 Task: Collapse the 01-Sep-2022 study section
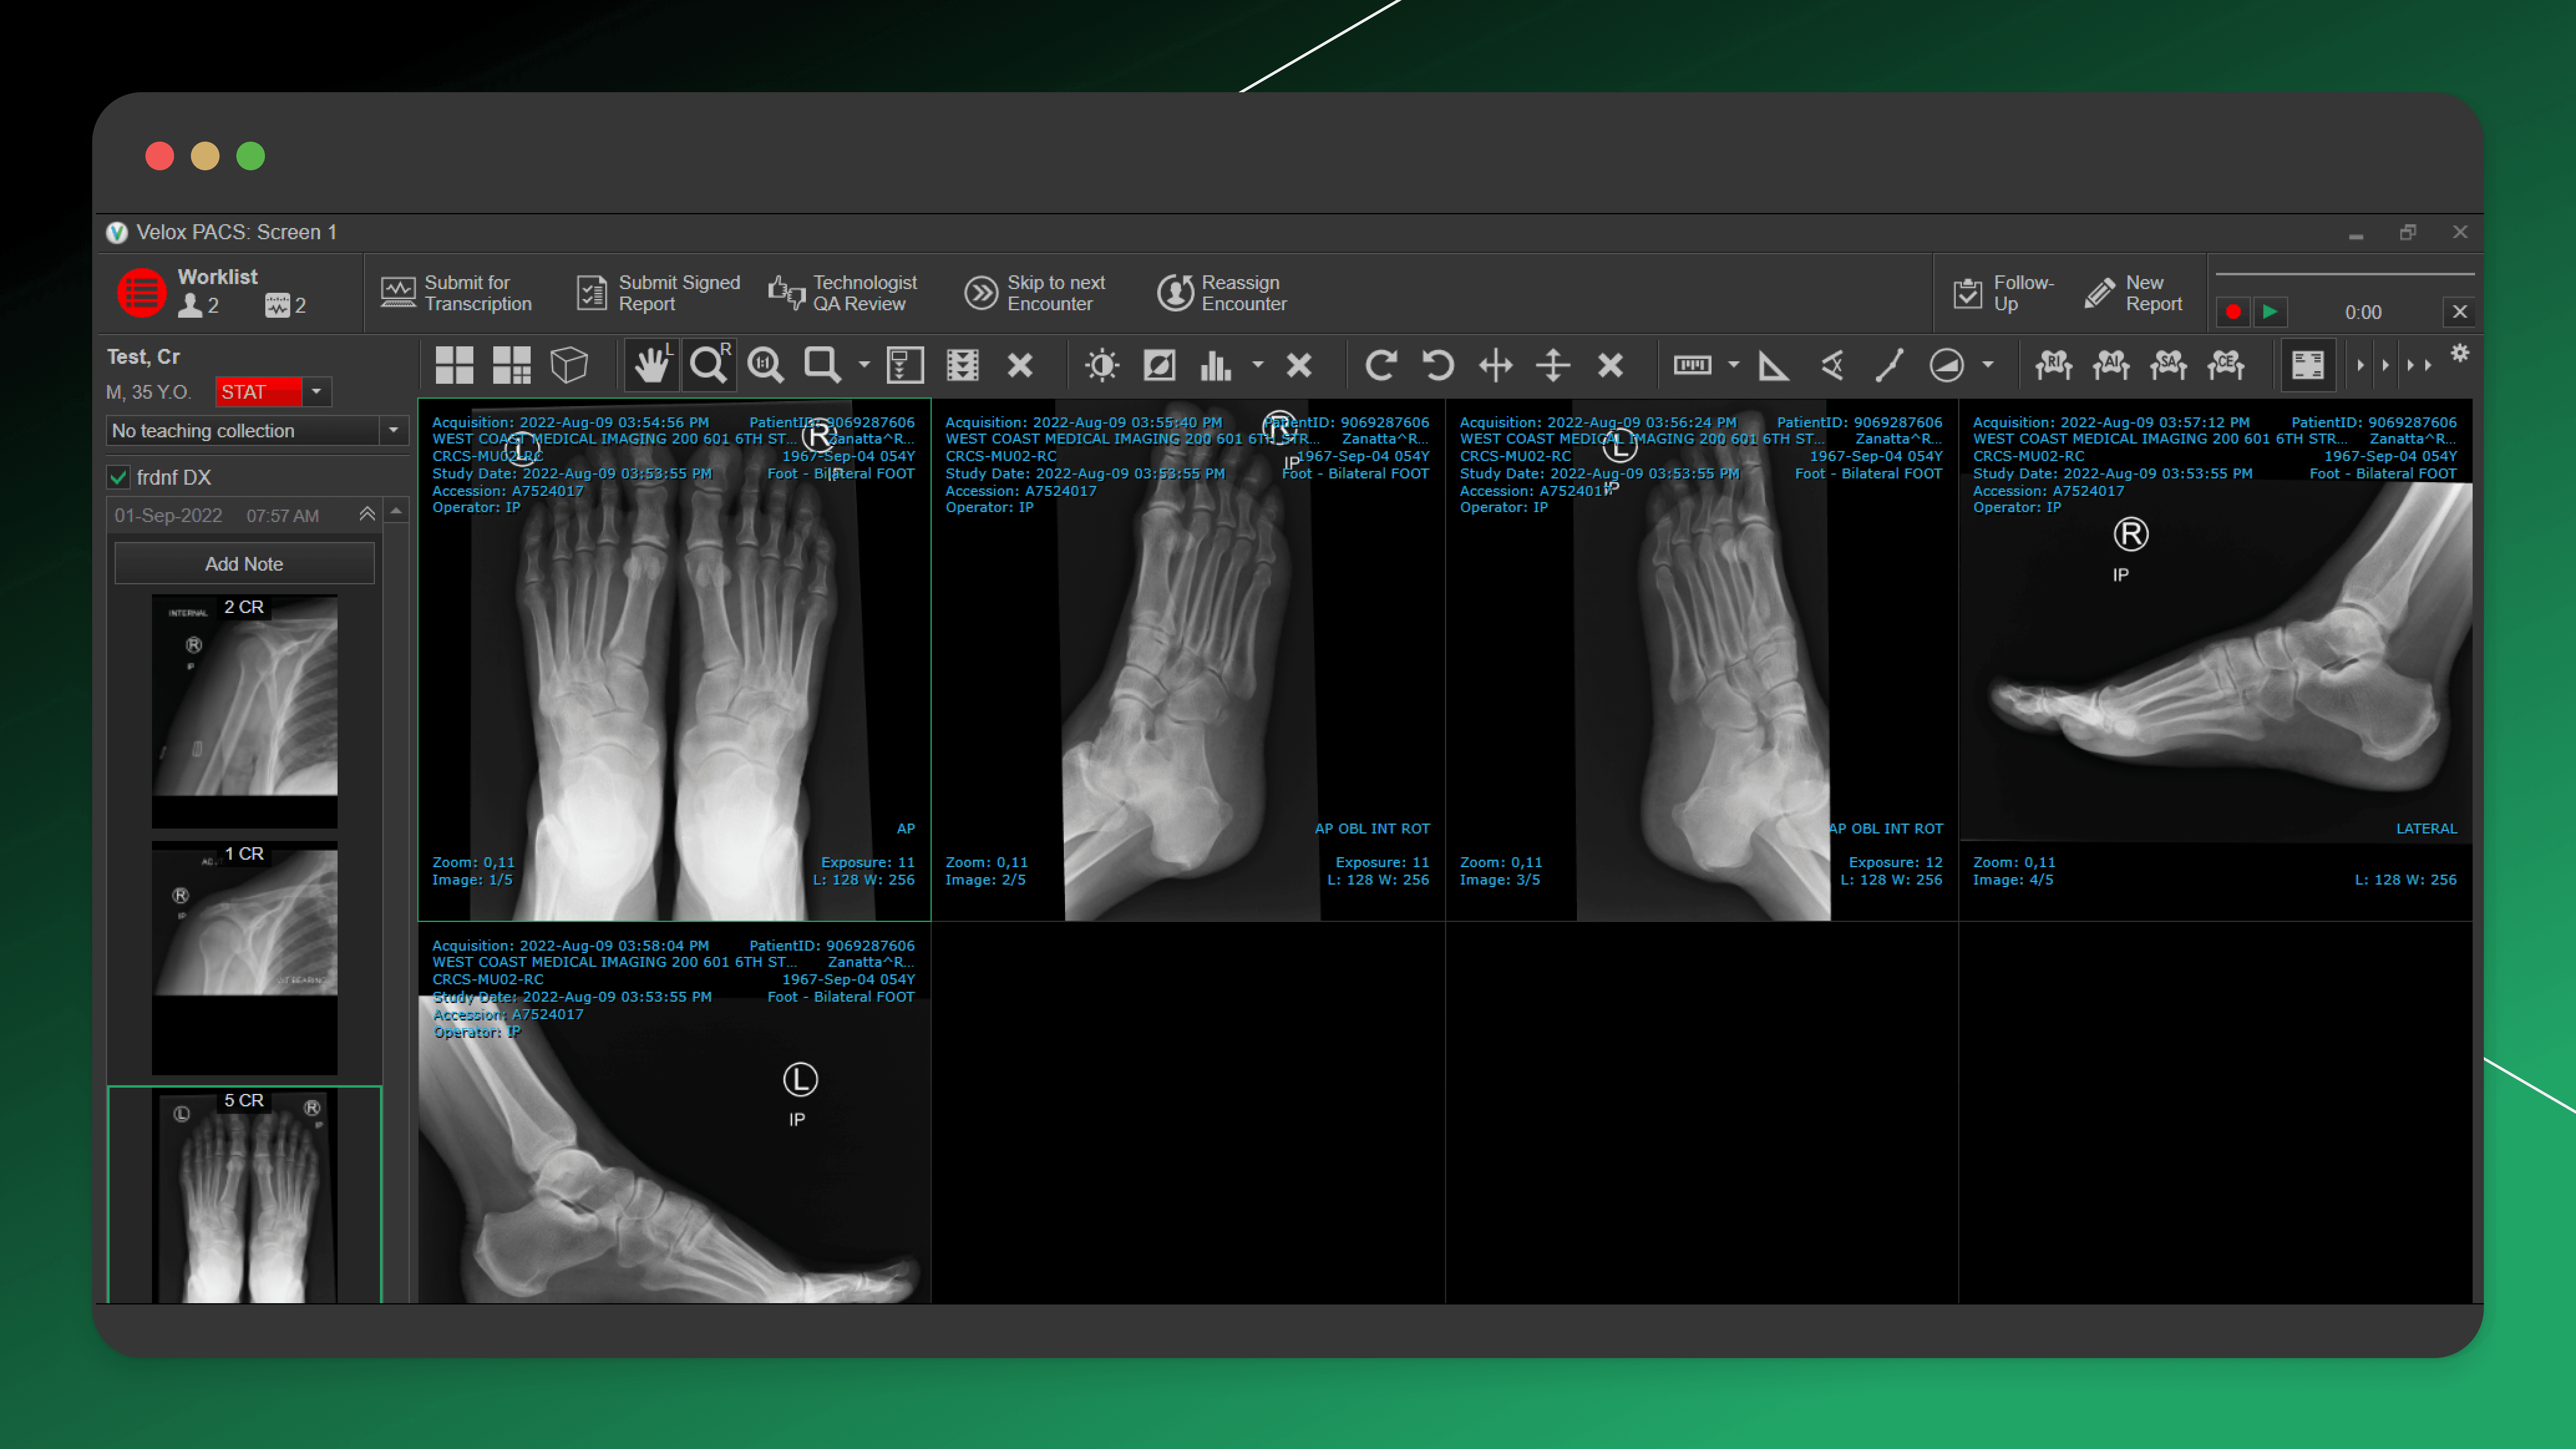(367, 514)
